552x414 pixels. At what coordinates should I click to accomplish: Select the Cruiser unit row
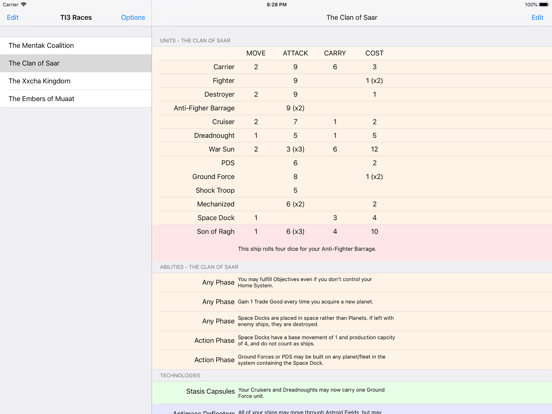click(x=352, y=122)
